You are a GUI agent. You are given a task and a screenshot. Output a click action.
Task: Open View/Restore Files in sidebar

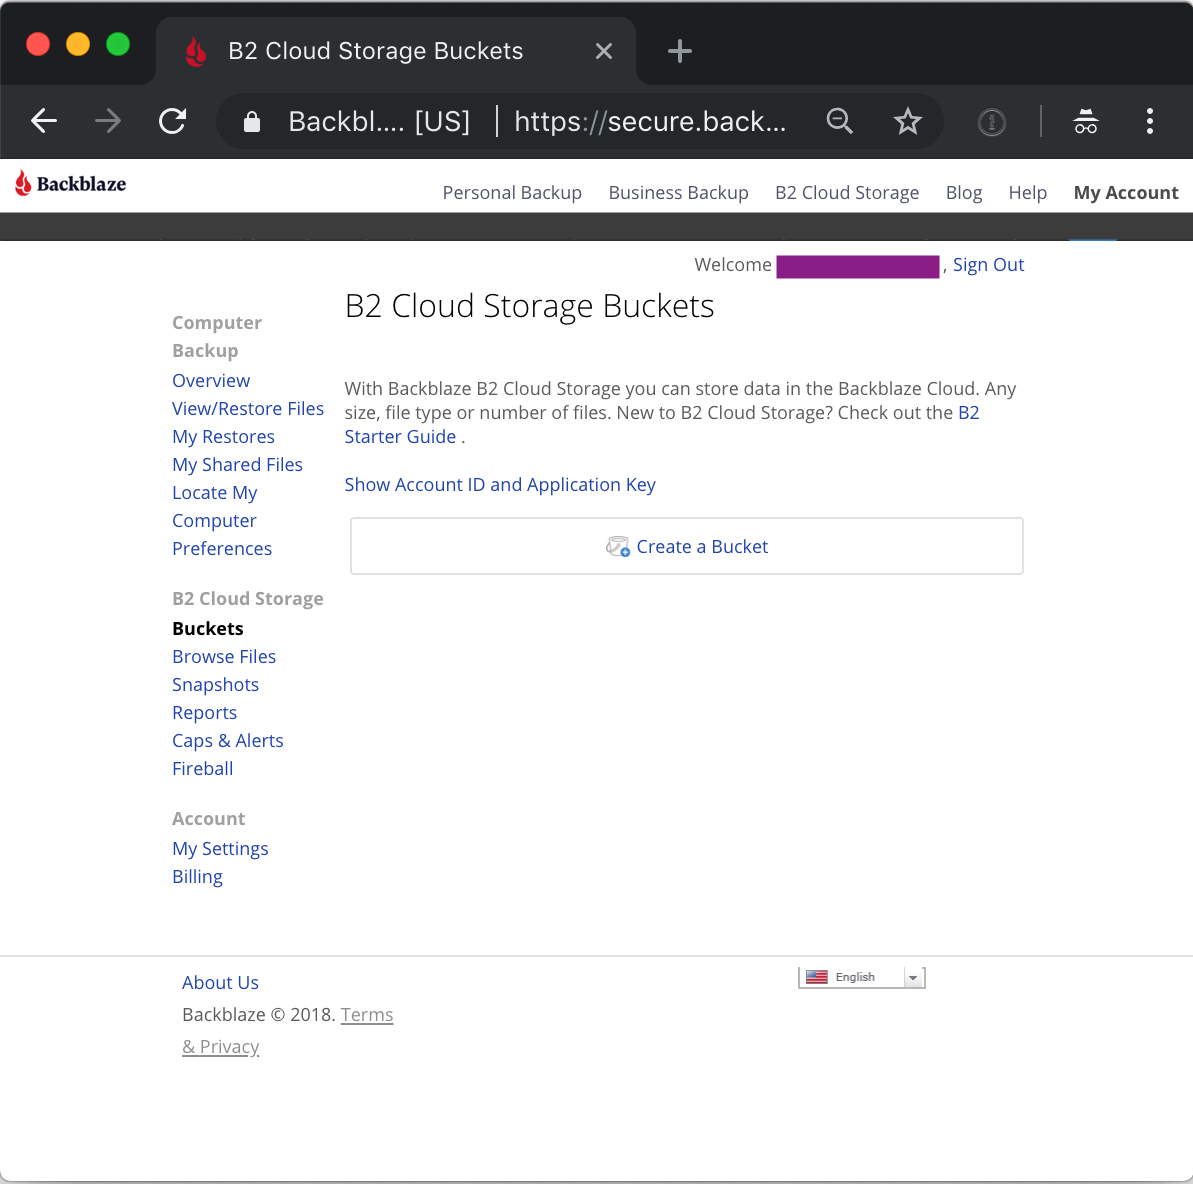(x=248, y=409)
